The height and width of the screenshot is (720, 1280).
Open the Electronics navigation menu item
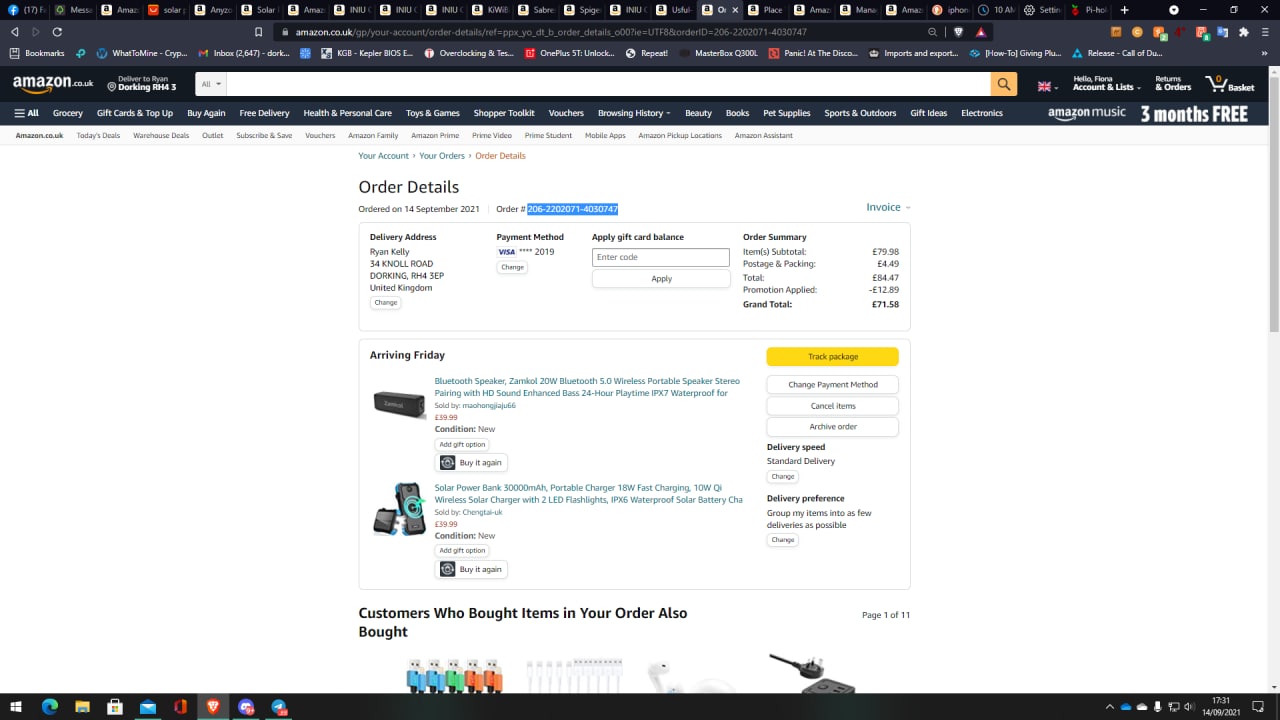pos(981,113)
